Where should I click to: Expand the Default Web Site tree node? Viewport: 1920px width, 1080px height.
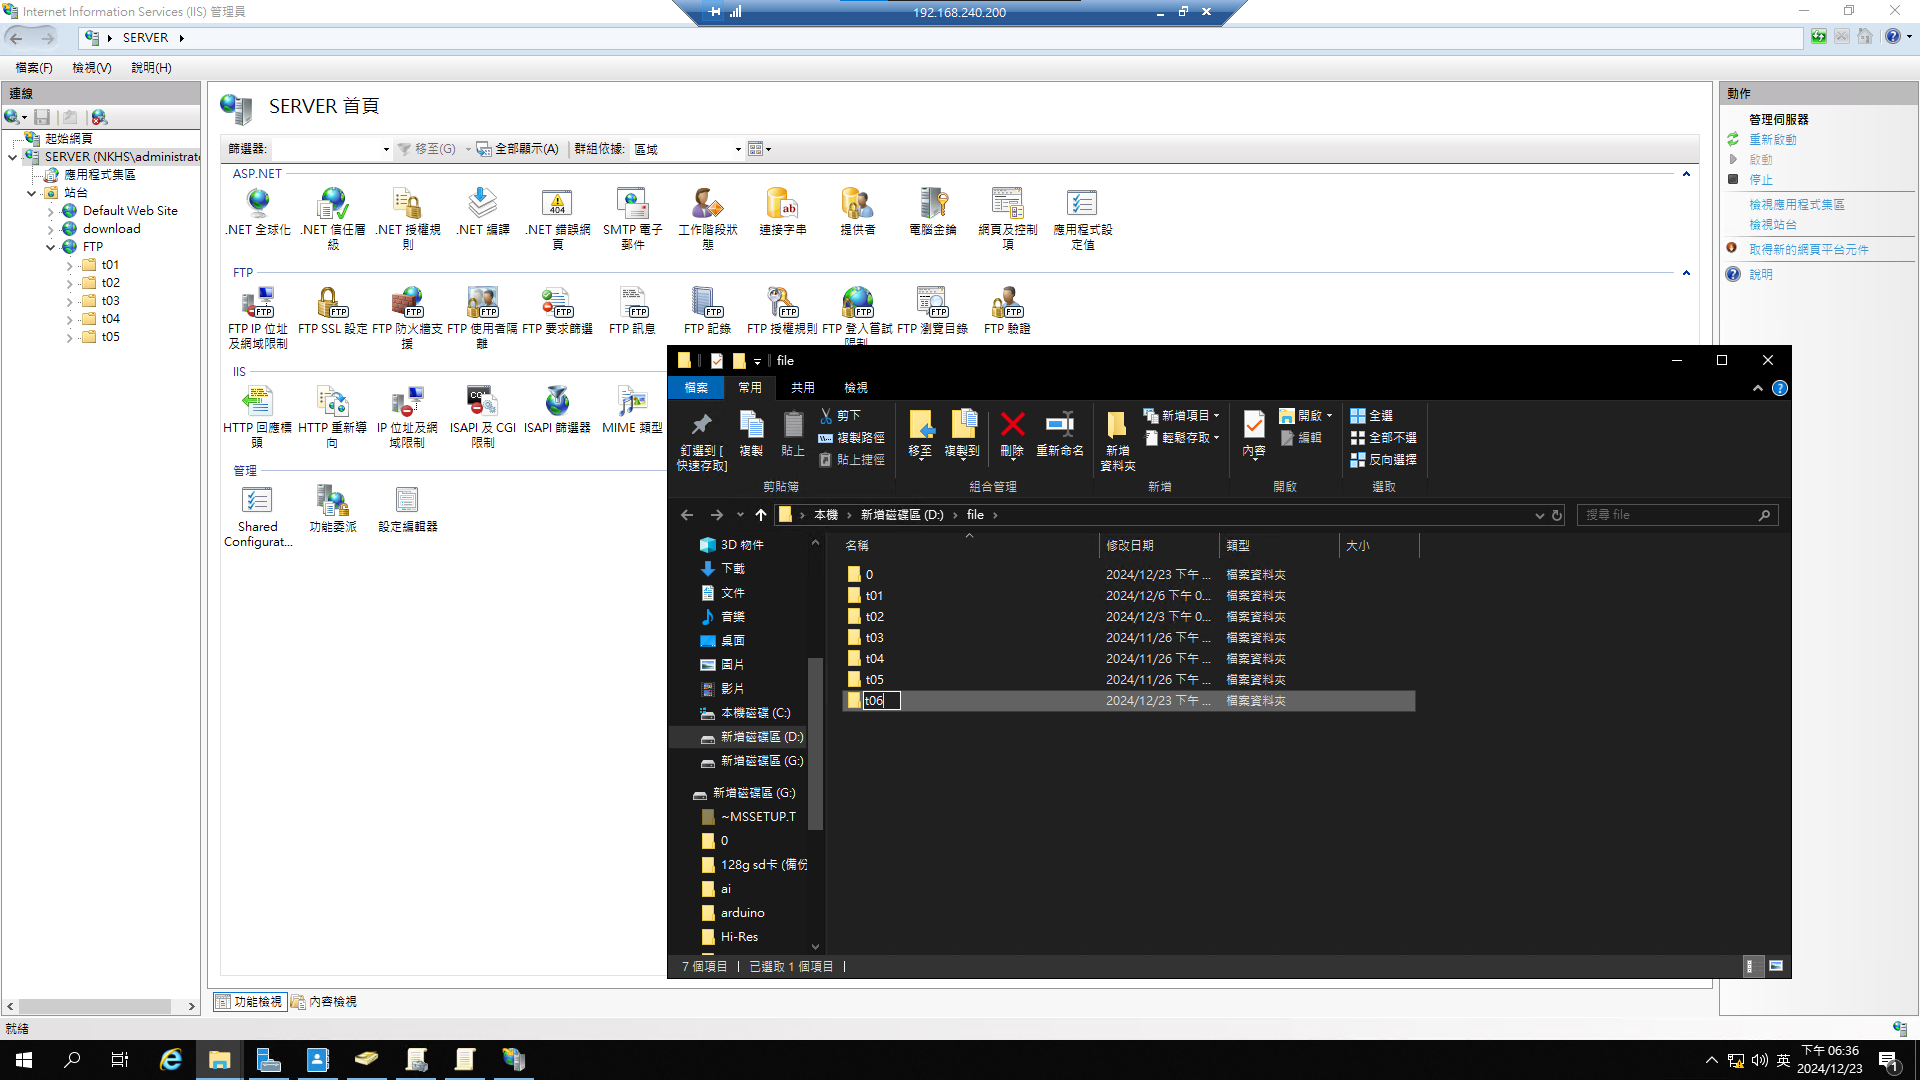[51, 212]
